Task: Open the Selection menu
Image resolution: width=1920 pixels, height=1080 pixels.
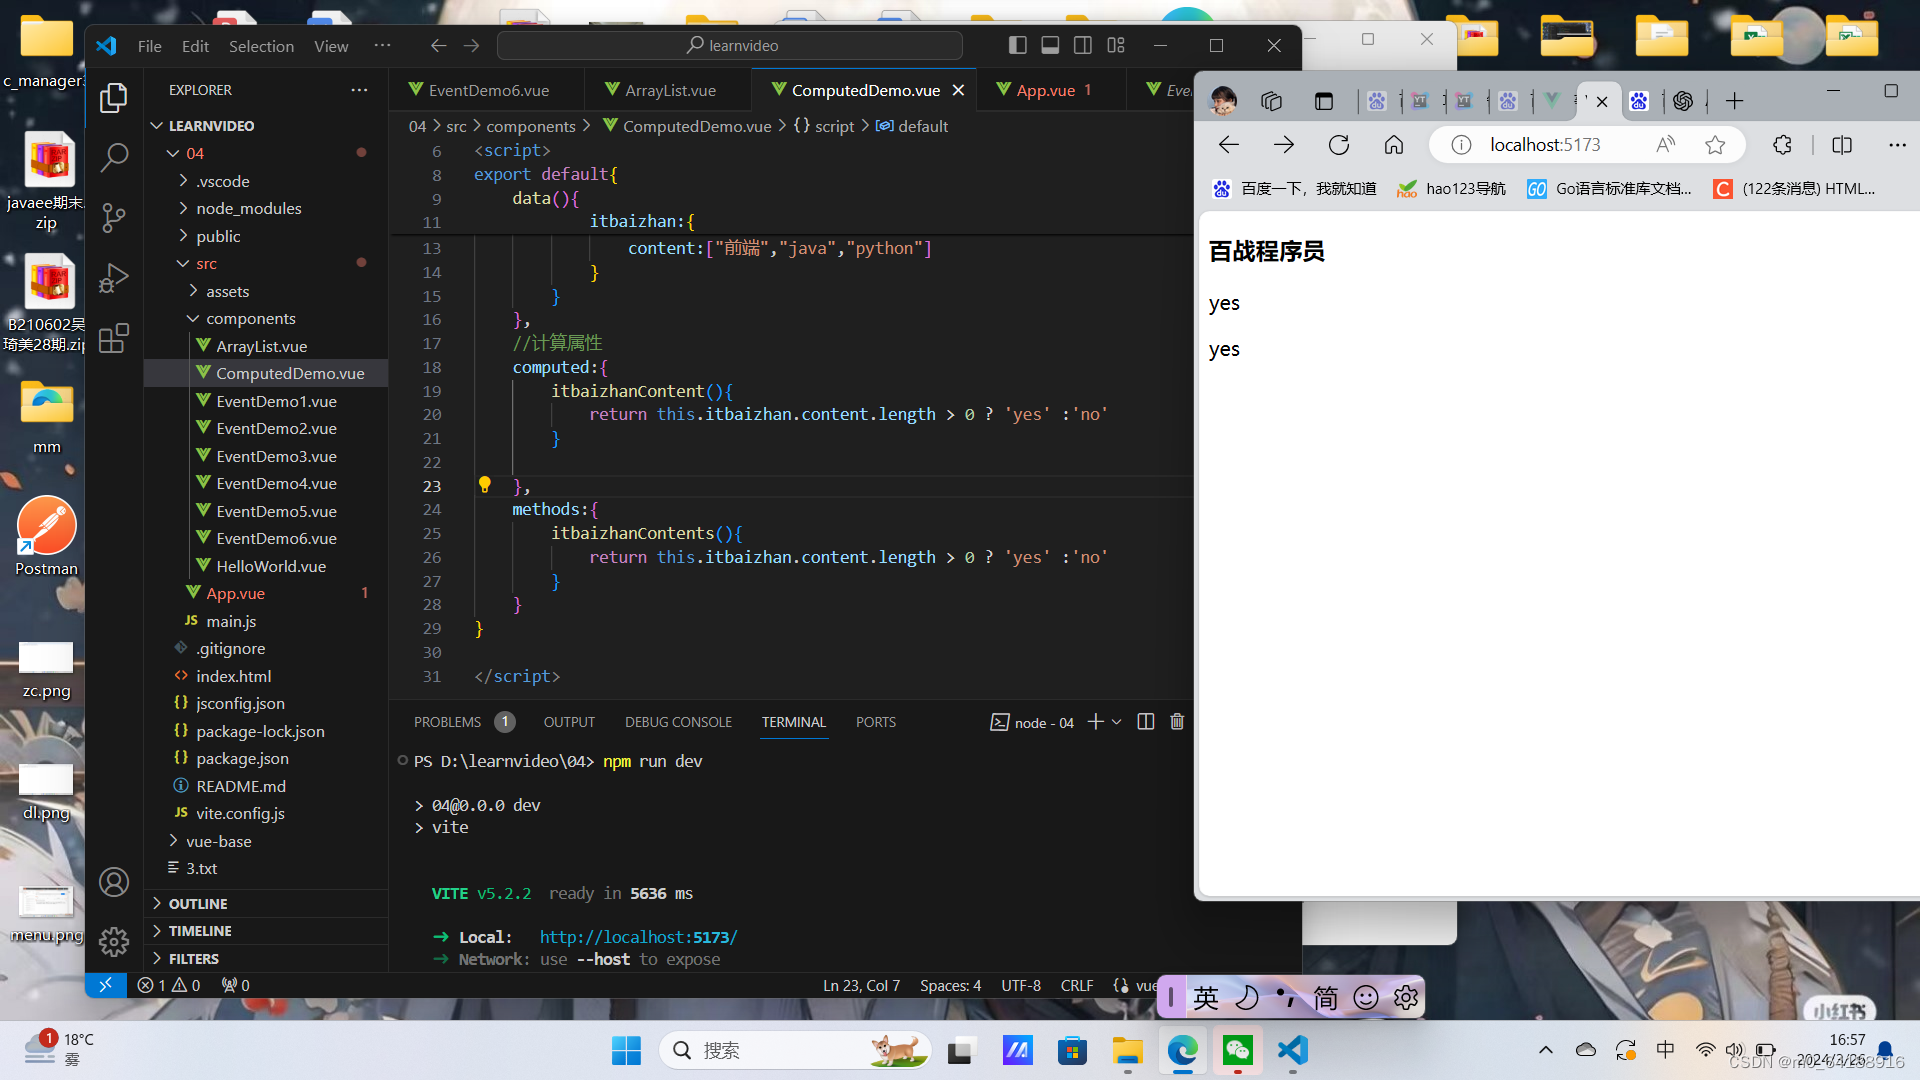Action: (261, 45)
